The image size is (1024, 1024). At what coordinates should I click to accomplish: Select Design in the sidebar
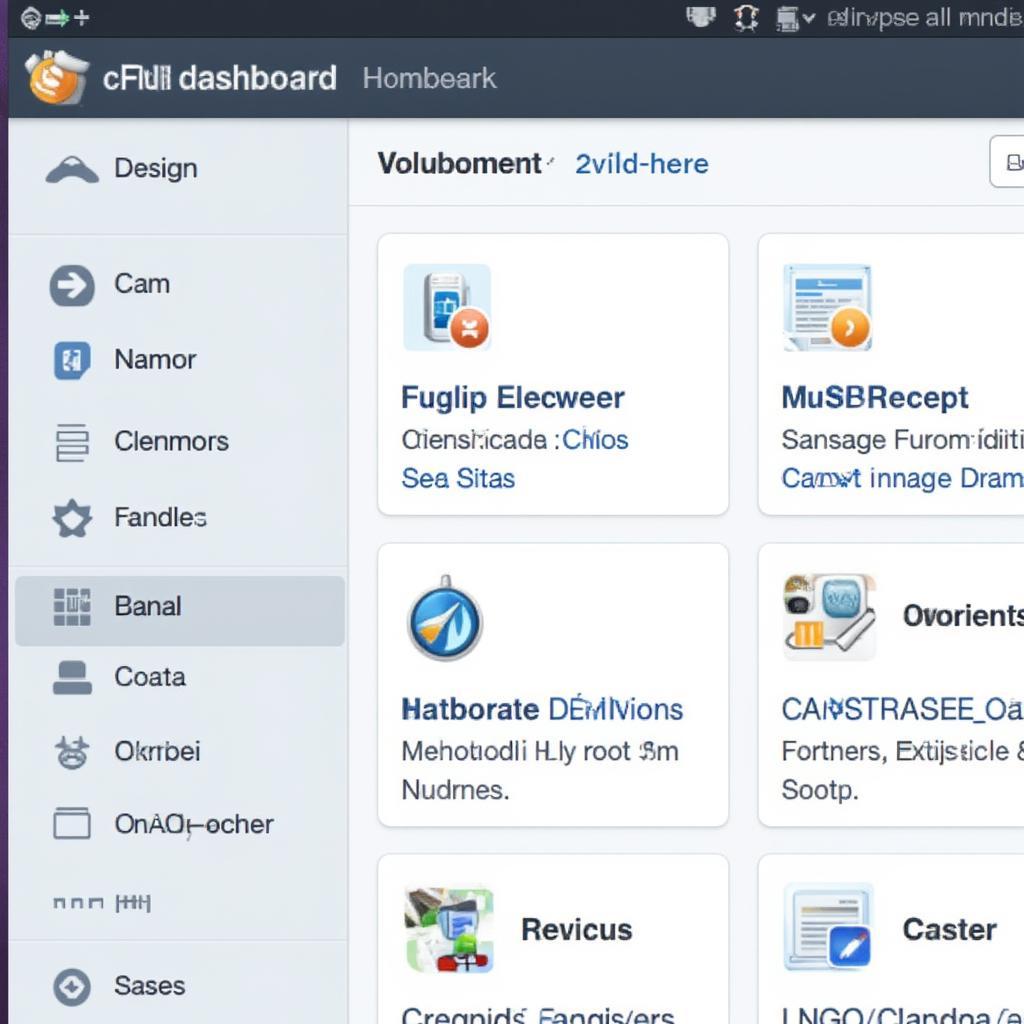point(178,168)
